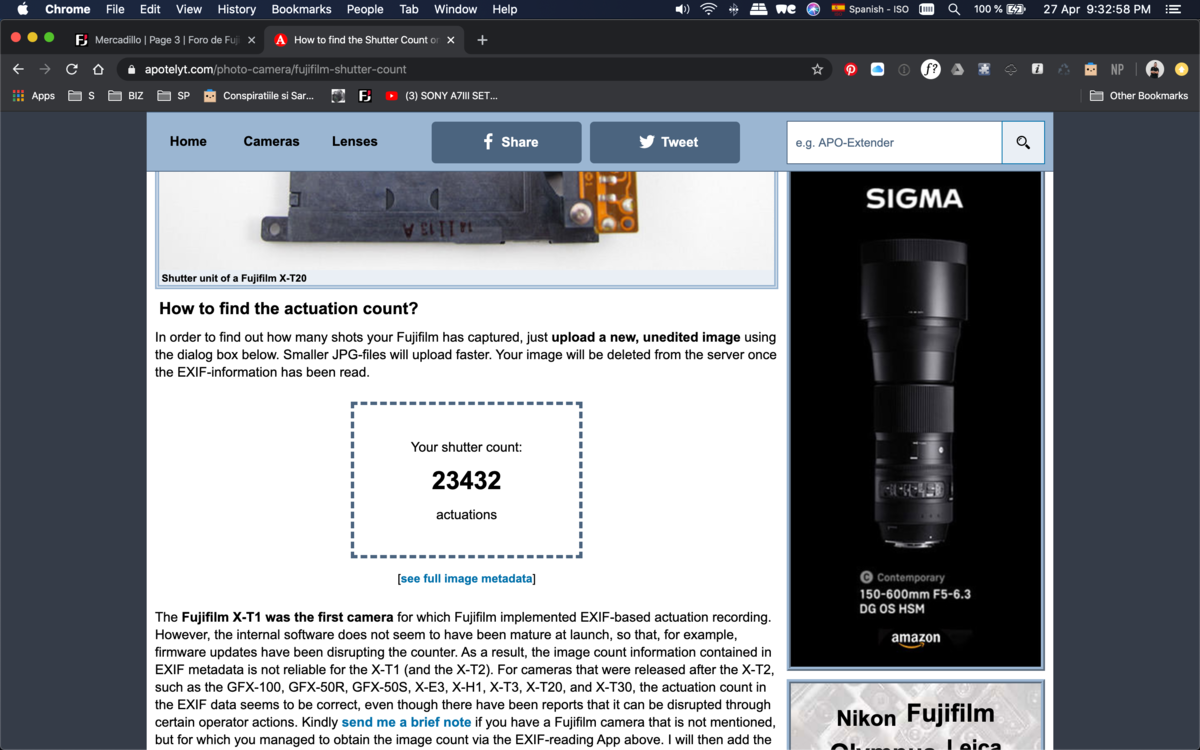Share the page on Facebook
This screenshot has width=1200, height=750.
coord(506,142)
